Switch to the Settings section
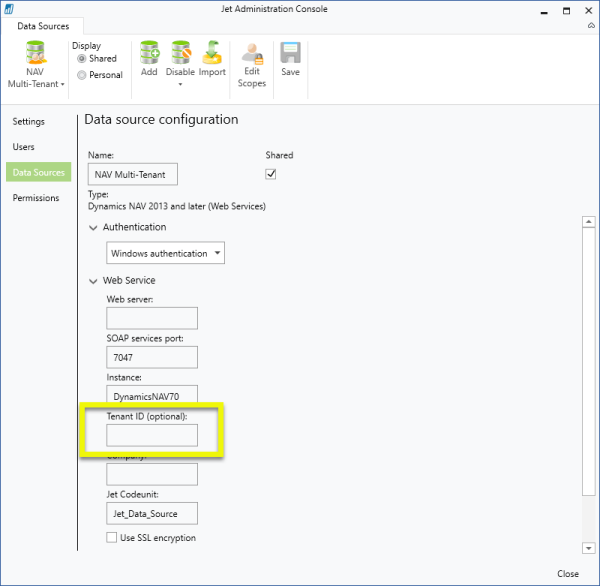 coord(29,122)
